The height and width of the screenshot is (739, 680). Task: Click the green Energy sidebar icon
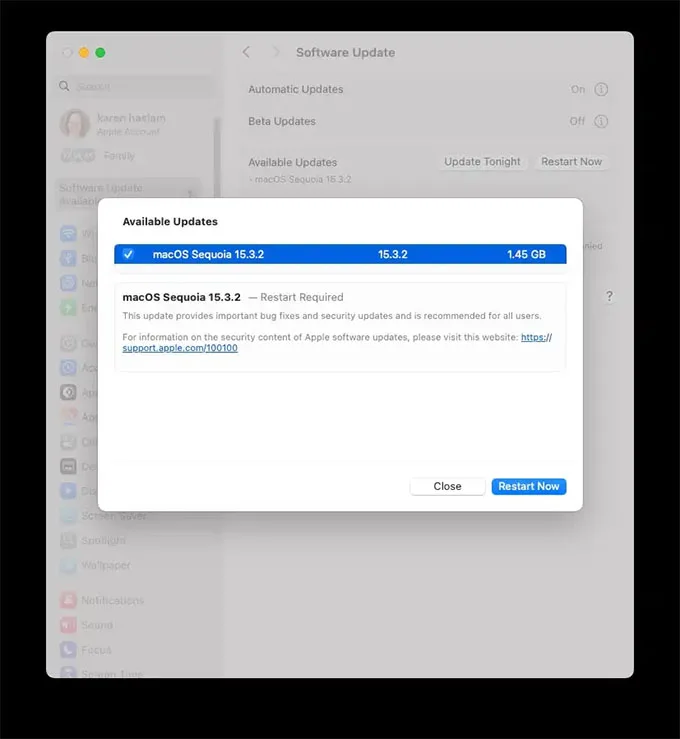click(68, 308)
